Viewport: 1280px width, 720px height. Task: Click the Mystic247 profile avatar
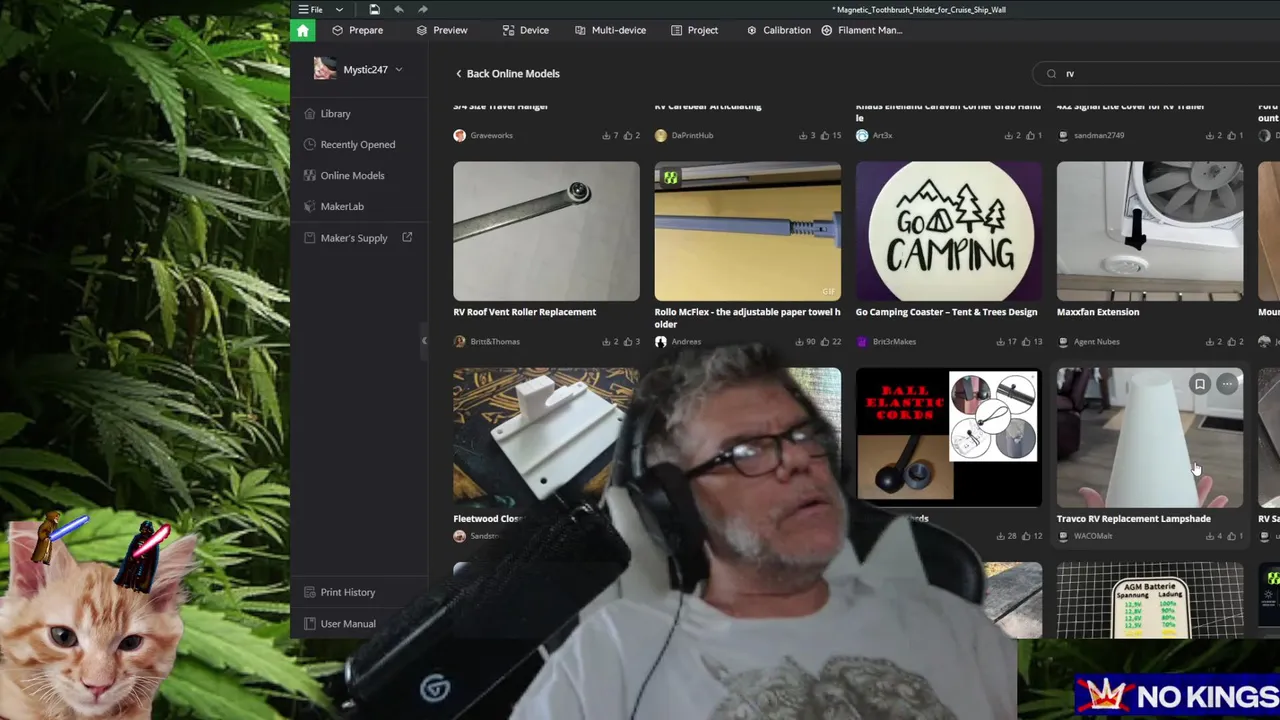pyautogui.click(x=324, y=69)
